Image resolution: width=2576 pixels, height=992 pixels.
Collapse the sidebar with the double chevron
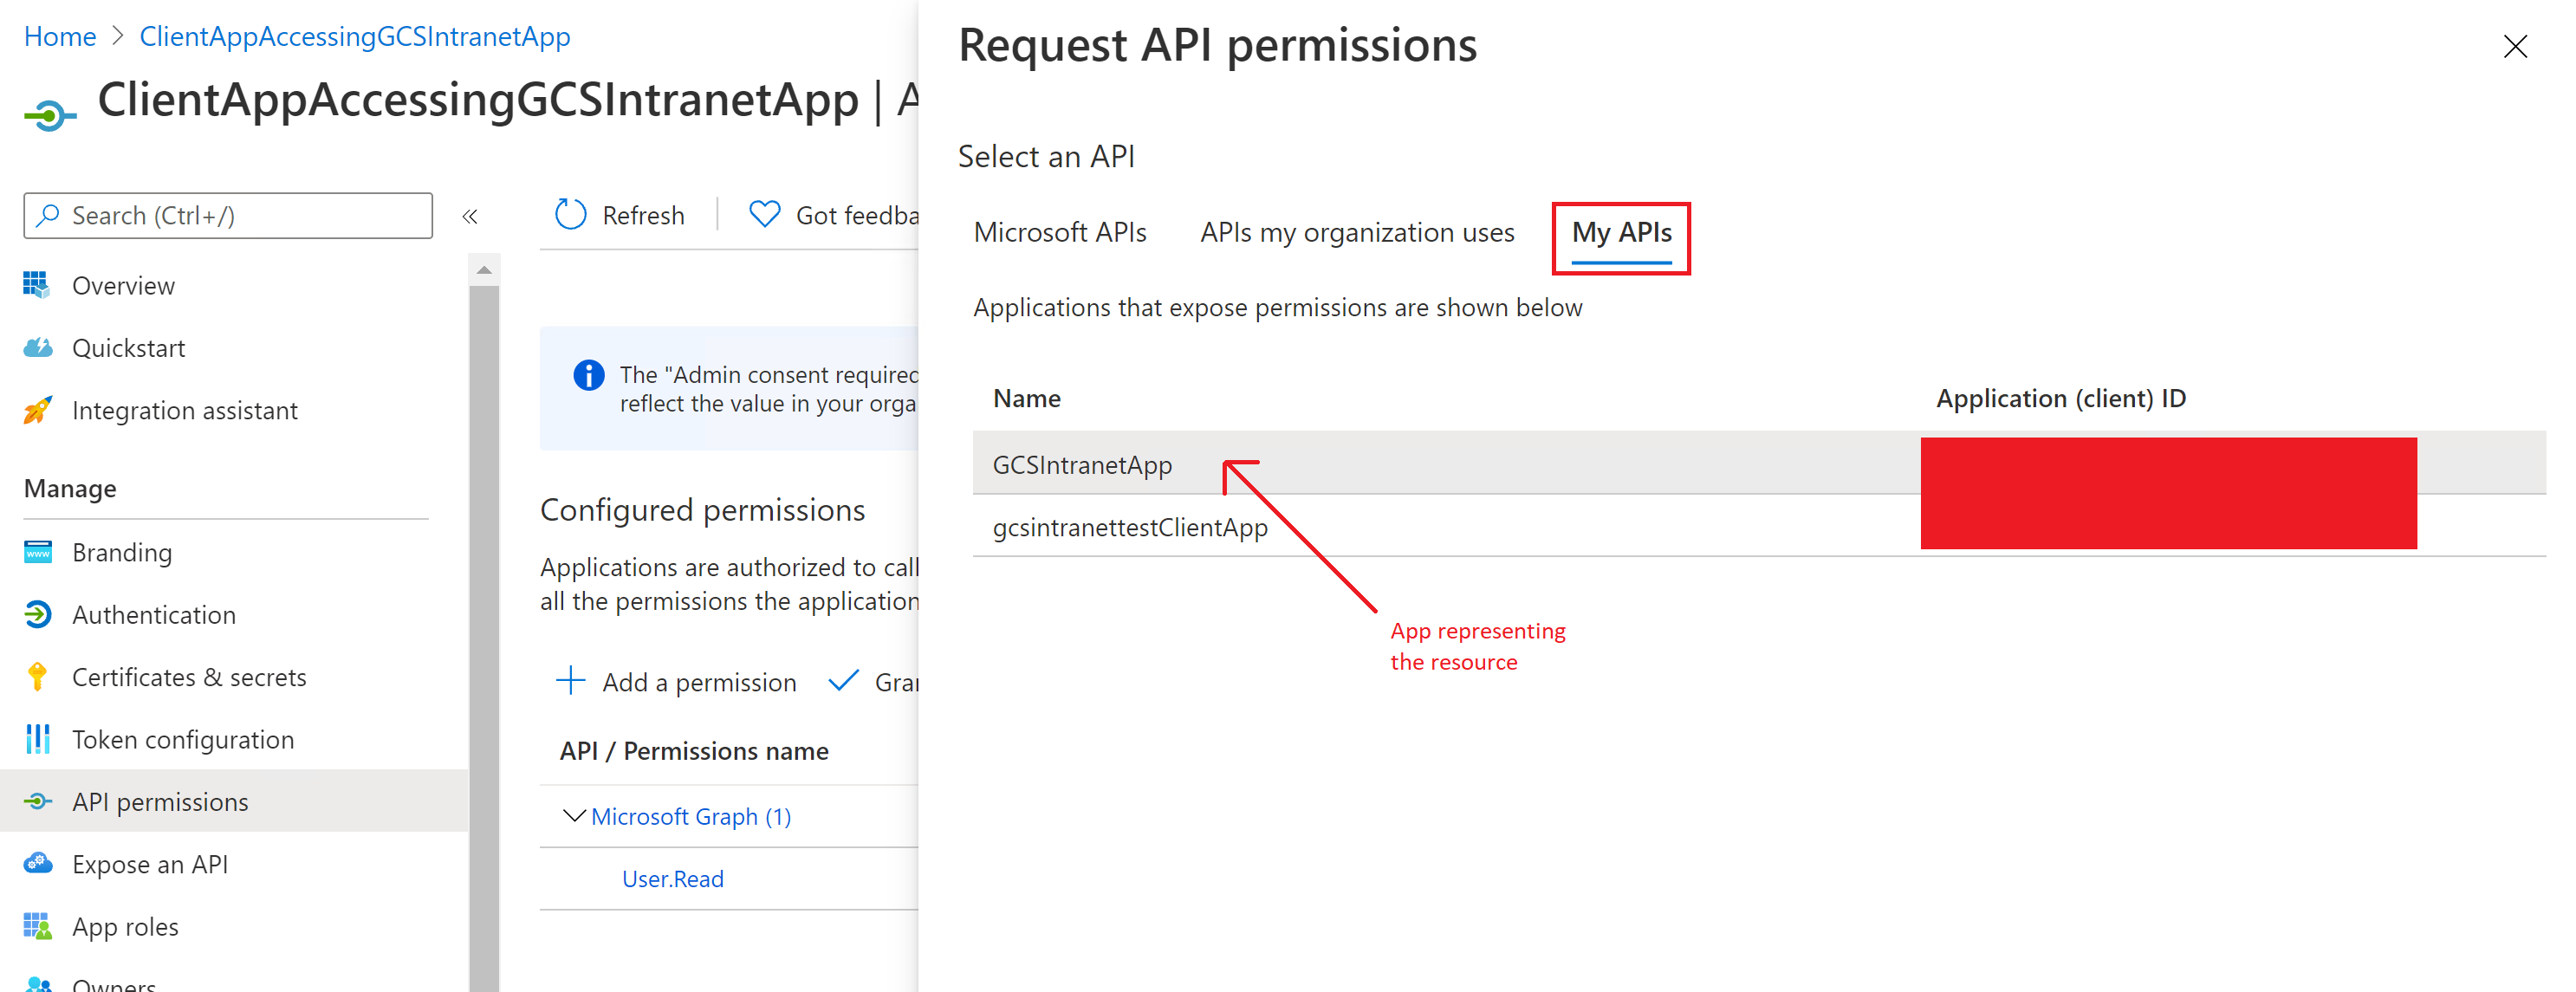(470, 216)
